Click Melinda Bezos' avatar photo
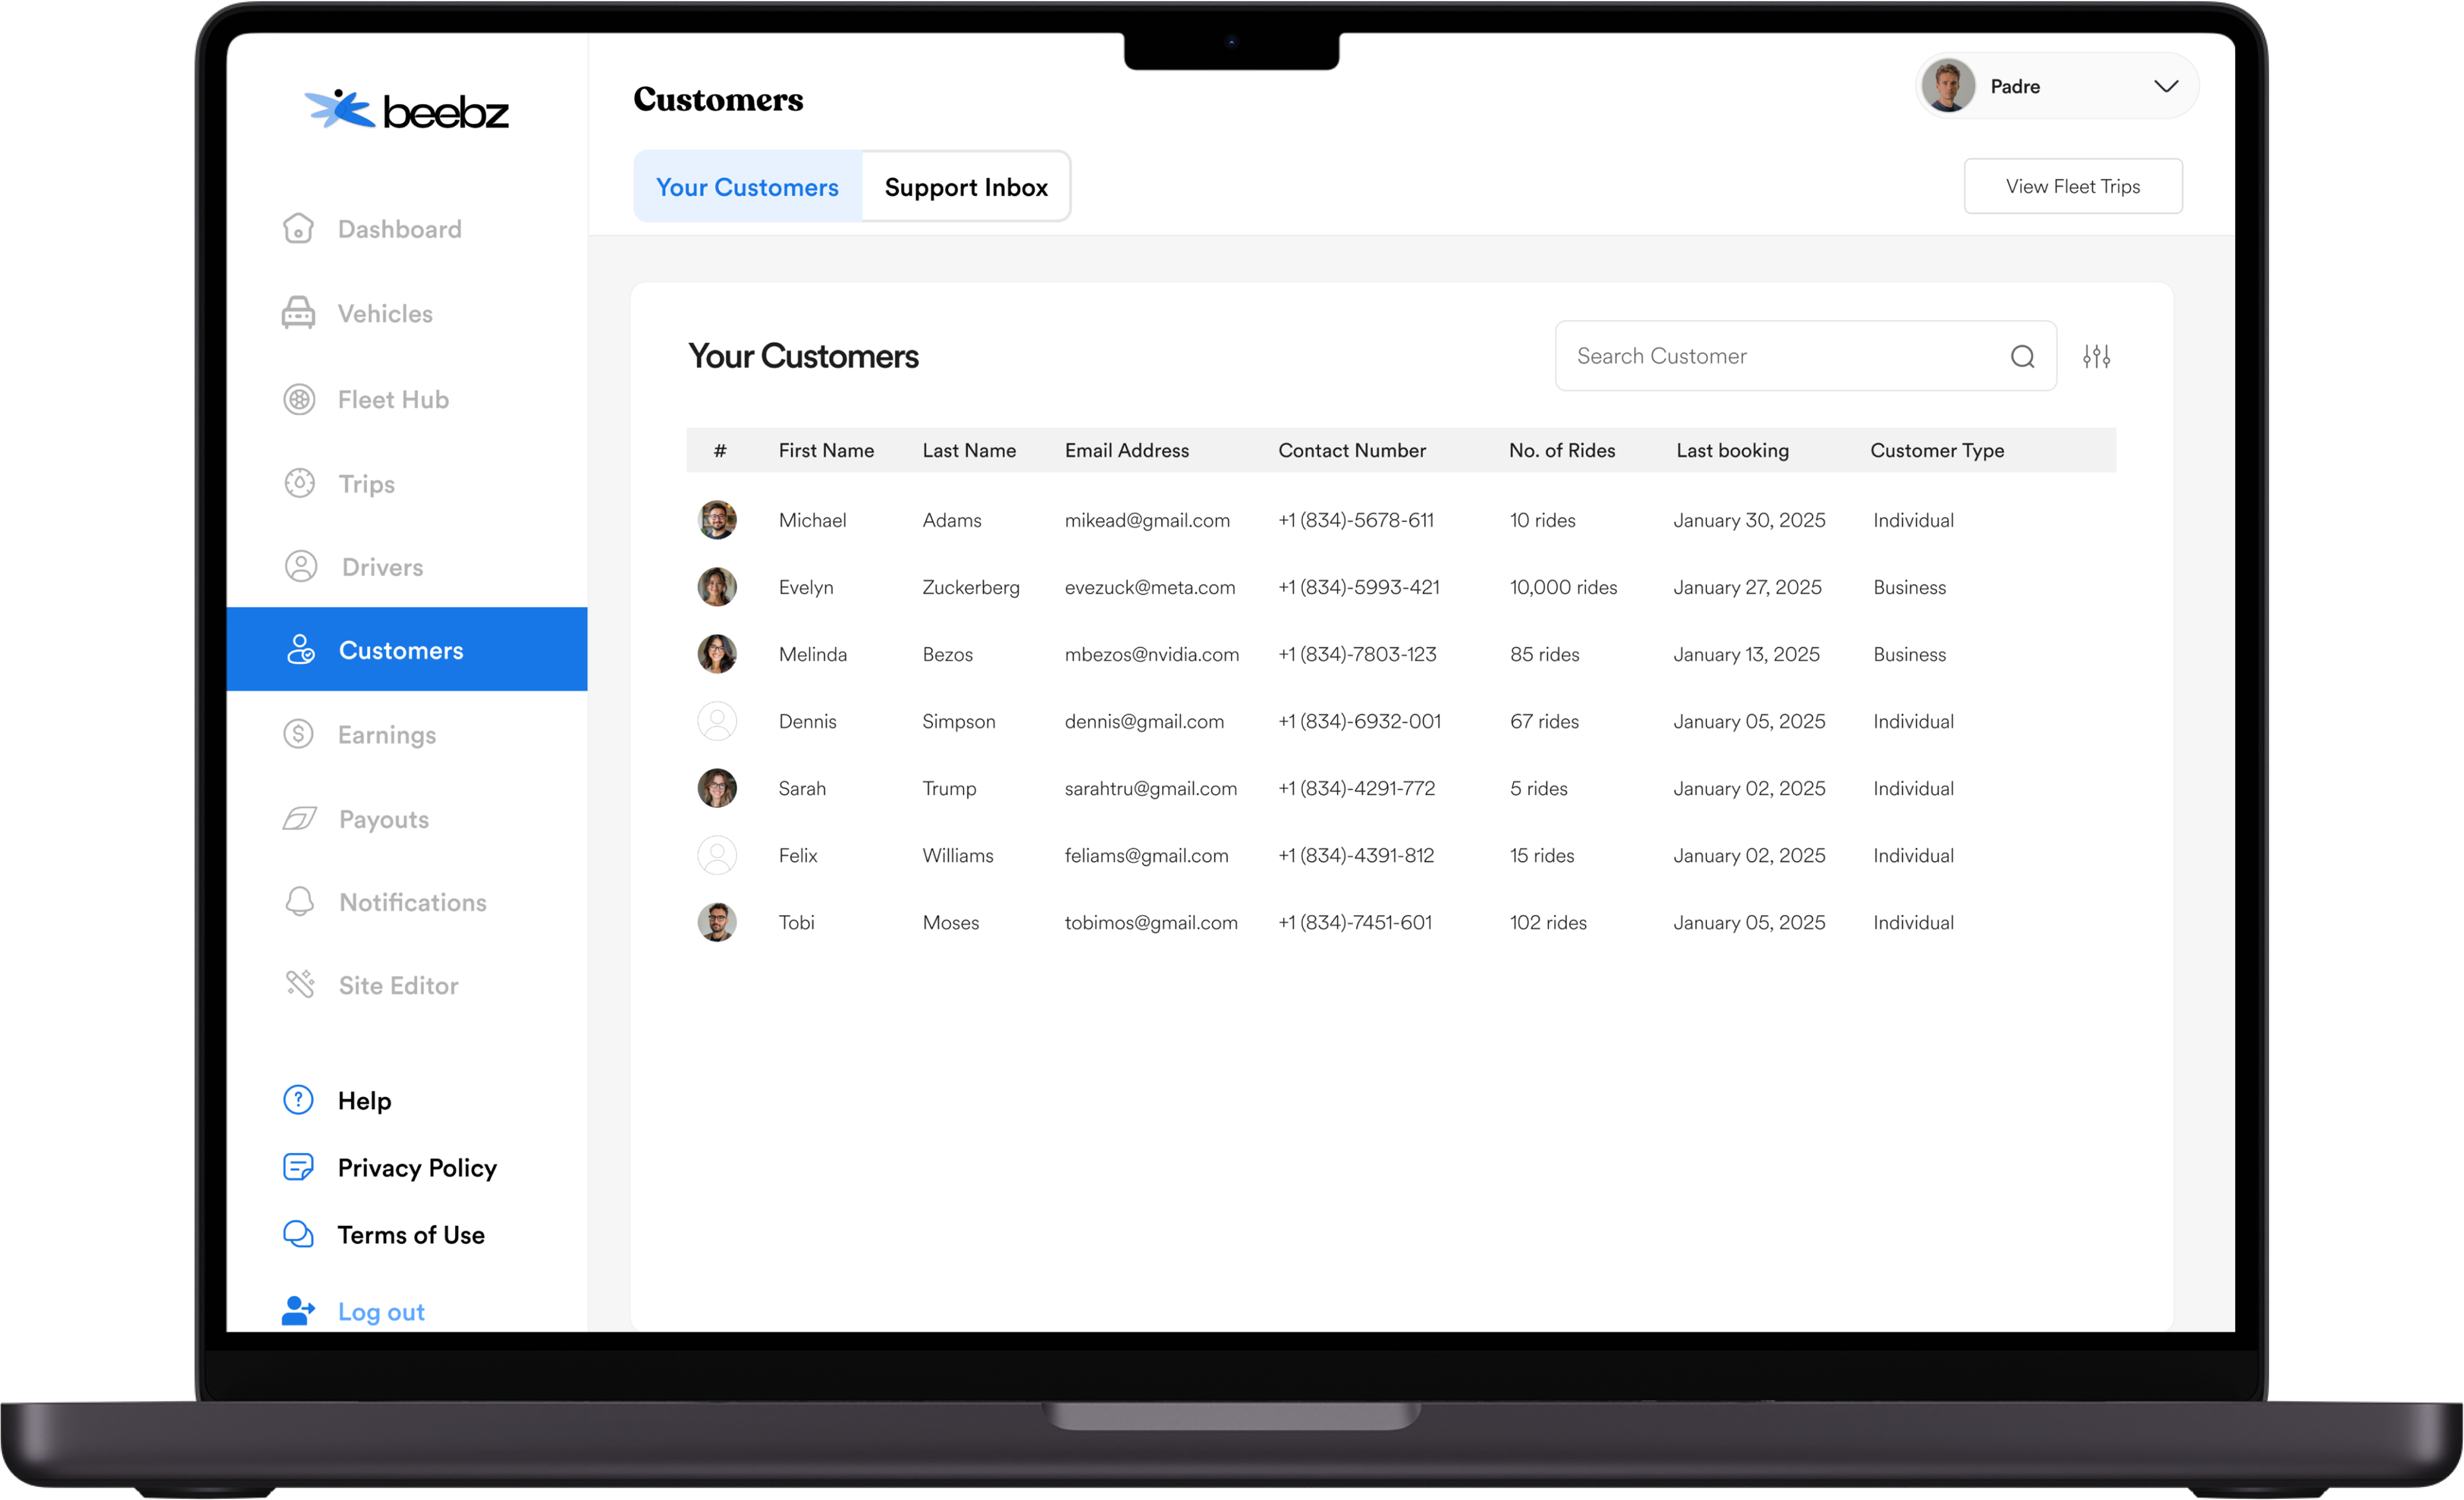 click(x=717, y=654)
